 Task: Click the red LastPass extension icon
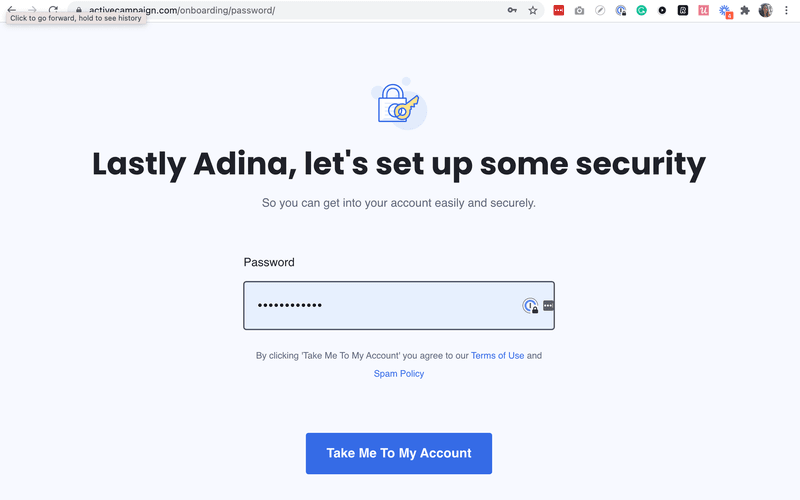click(x=559, y=10)
